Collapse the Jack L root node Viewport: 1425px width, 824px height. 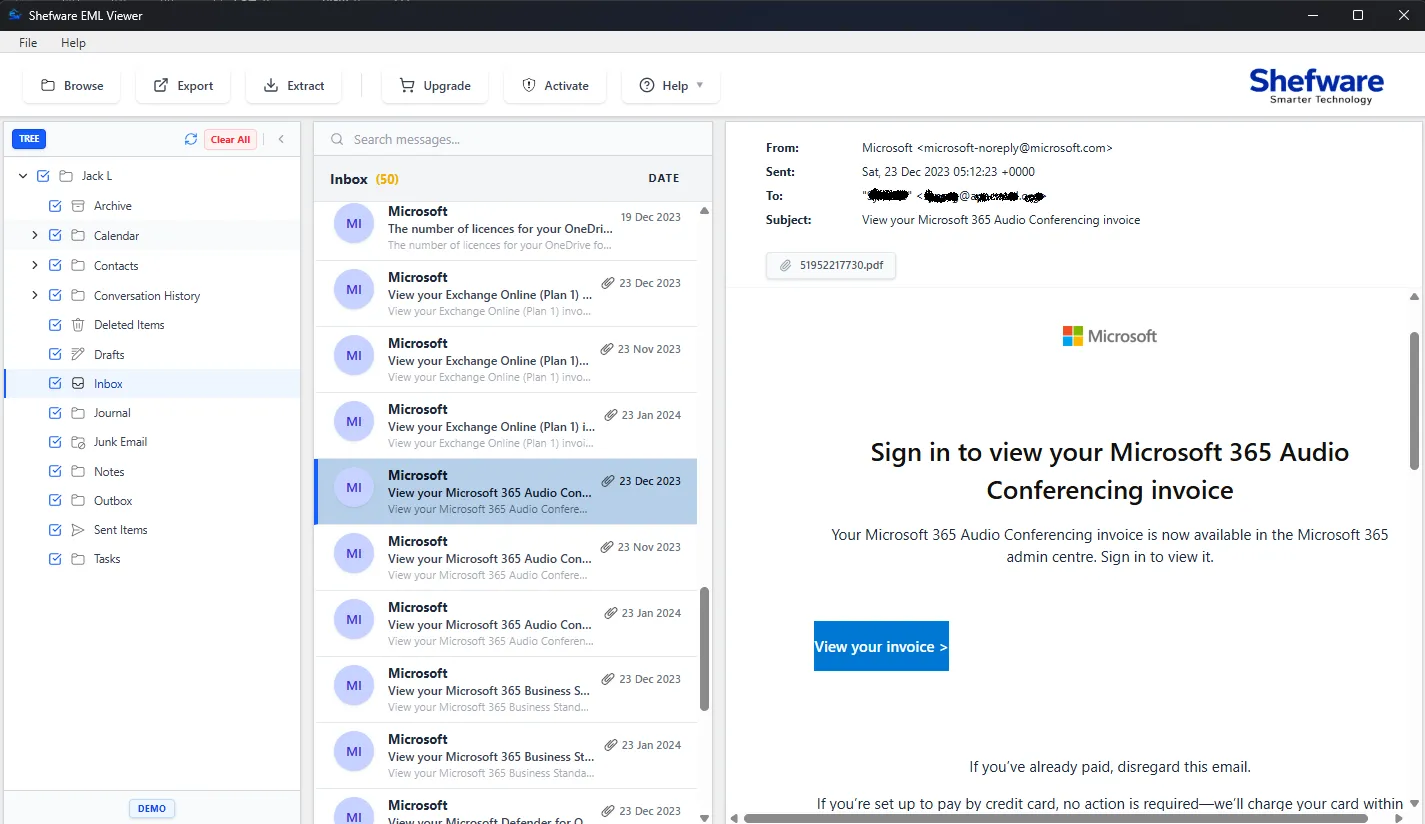coord(23,176)
